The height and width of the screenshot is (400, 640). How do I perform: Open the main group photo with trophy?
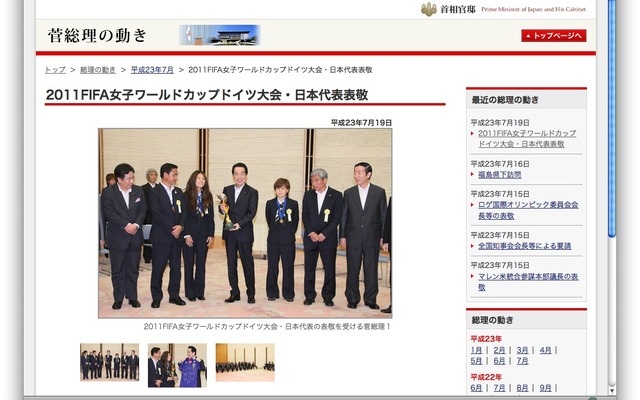click(x=245, y=223)
